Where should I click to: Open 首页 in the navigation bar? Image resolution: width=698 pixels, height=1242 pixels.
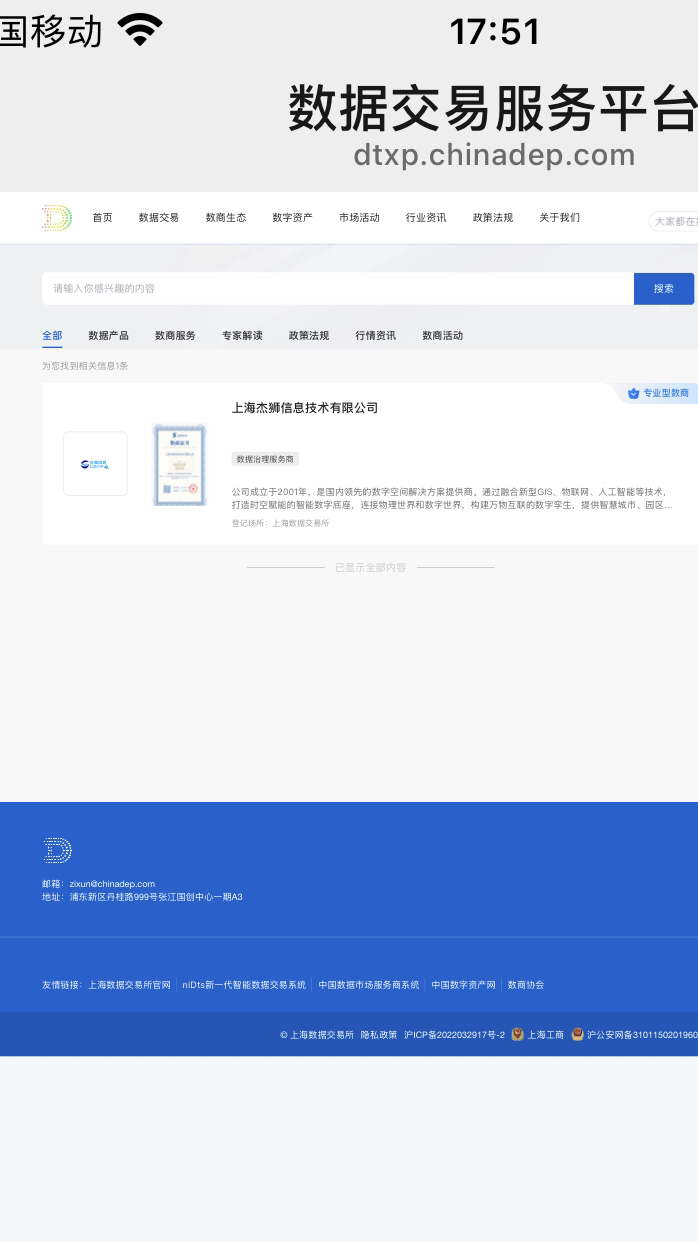click(103, 218)
